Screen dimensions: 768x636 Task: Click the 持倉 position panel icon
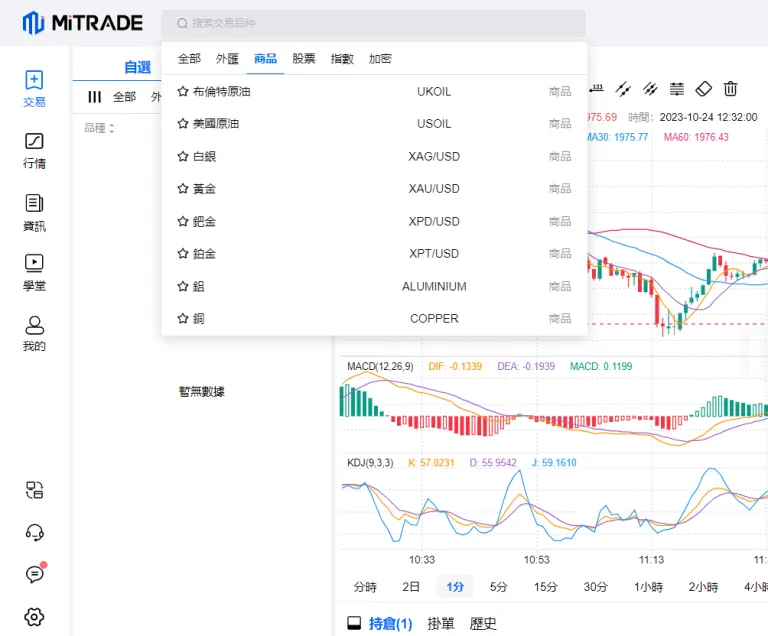354,623
